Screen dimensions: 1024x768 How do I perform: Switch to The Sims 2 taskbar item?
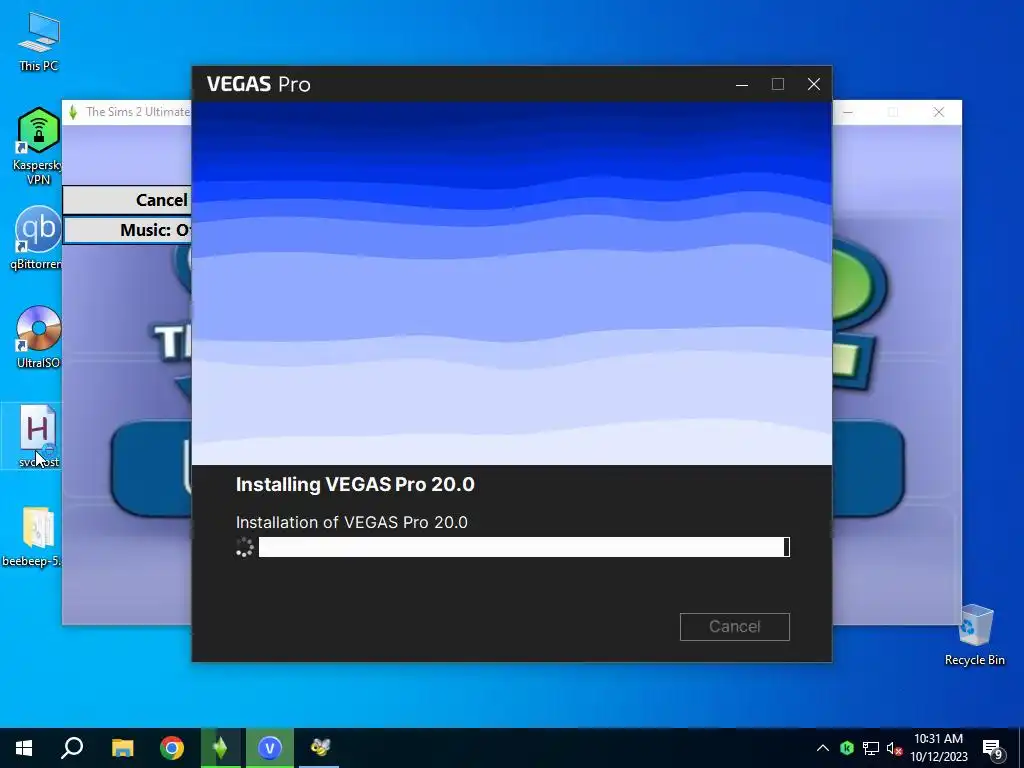[221, 748]
